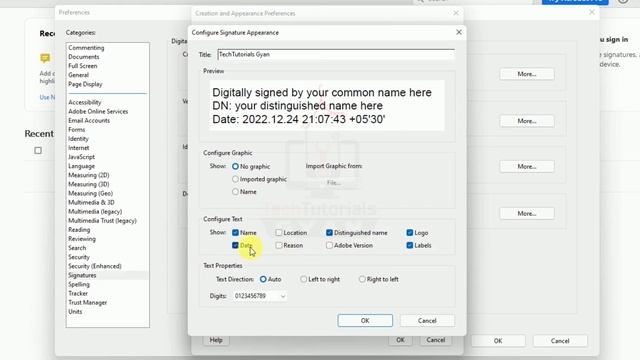Select Commenting category
This screenshot has width=640, height=360.
click(86, 48)
